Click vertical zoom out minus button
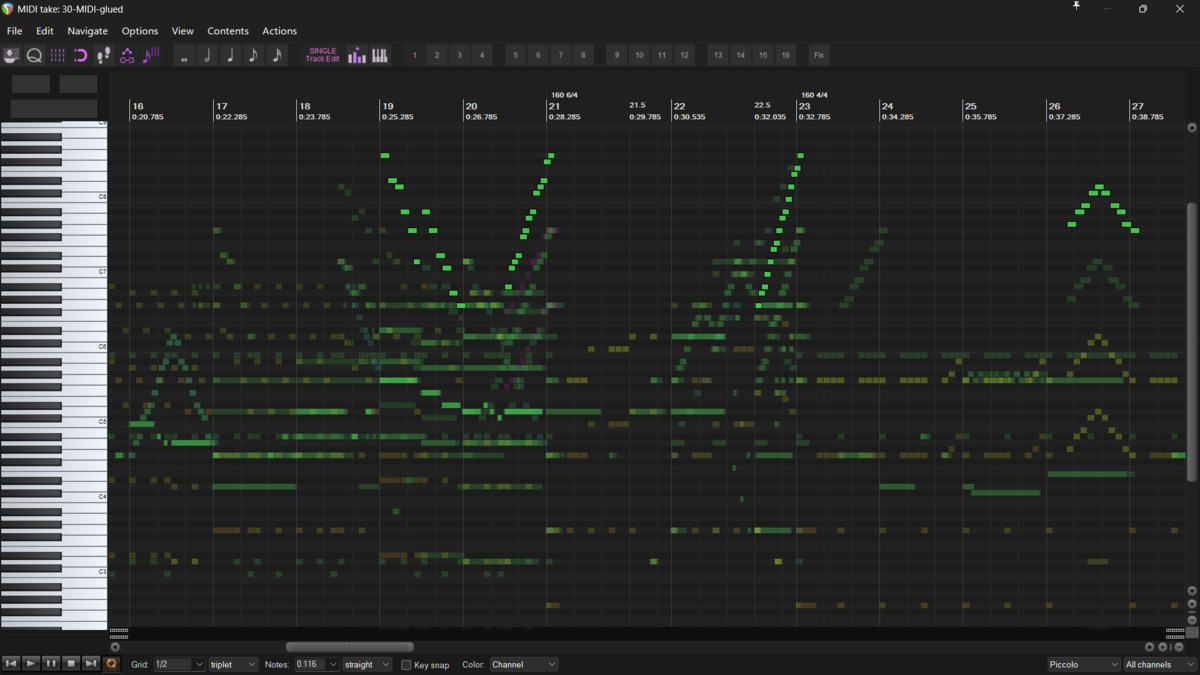The height and width of the screenshot is (675, 1200). click(1192, 618)
